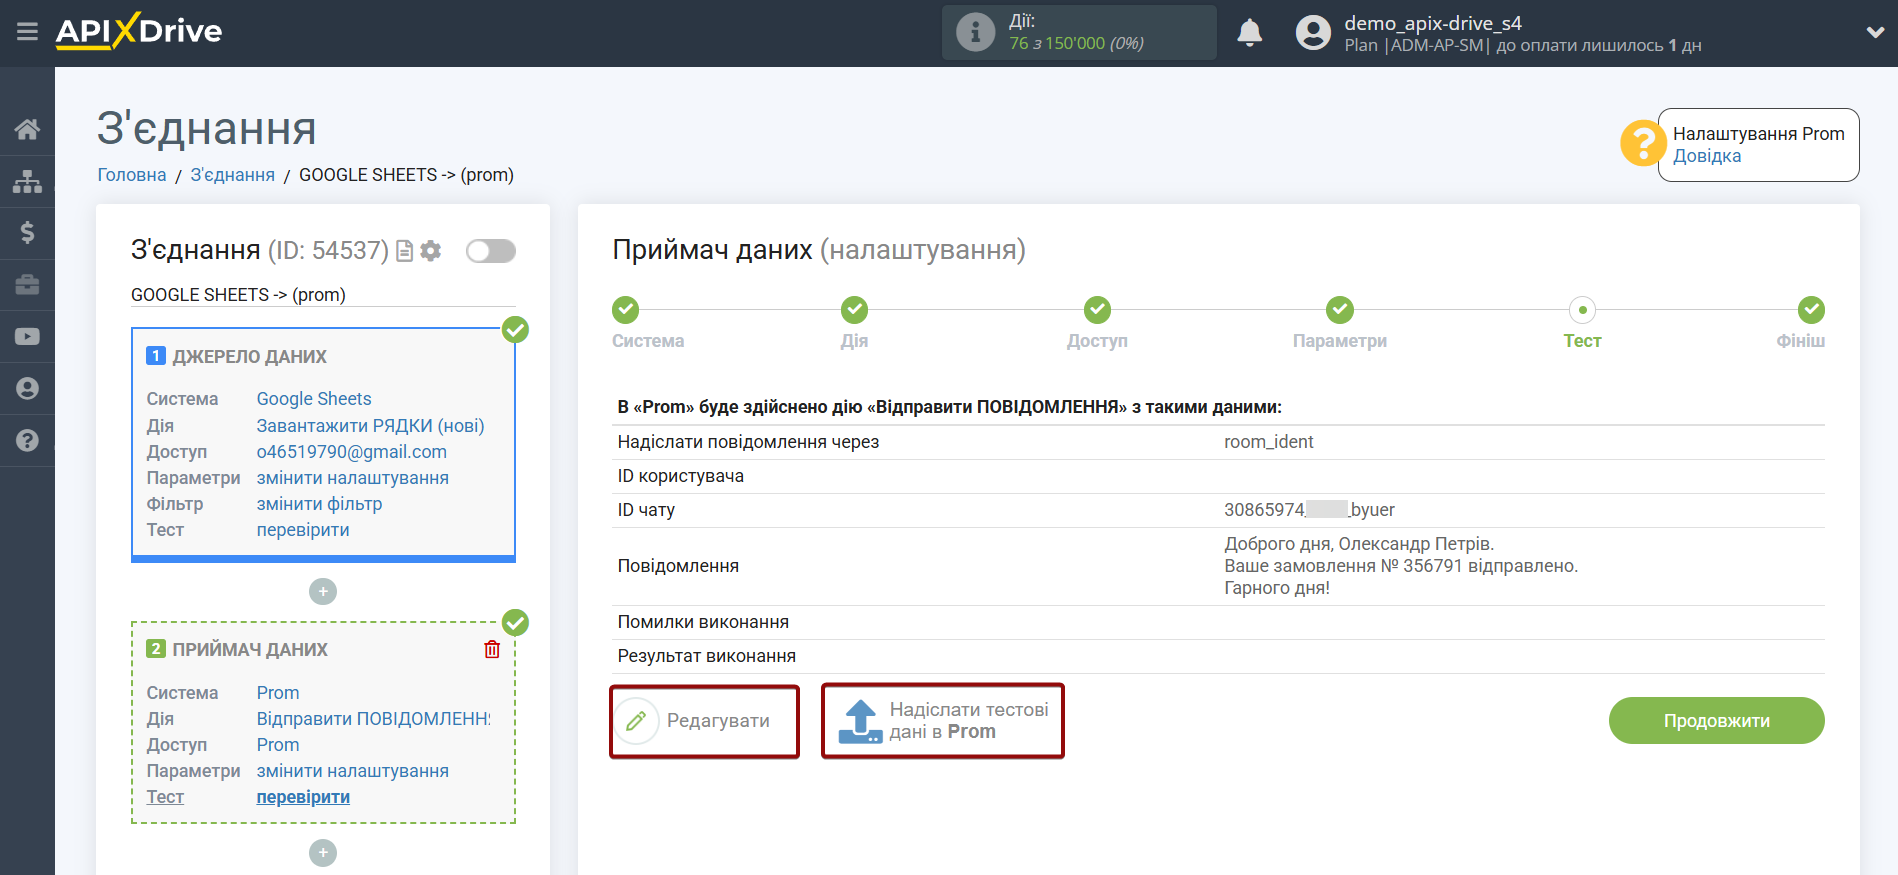Image resolution: width=1898 pixels, height=875 pixels.
Task: Click the yellow help question icon
Action: (1643, 143)
